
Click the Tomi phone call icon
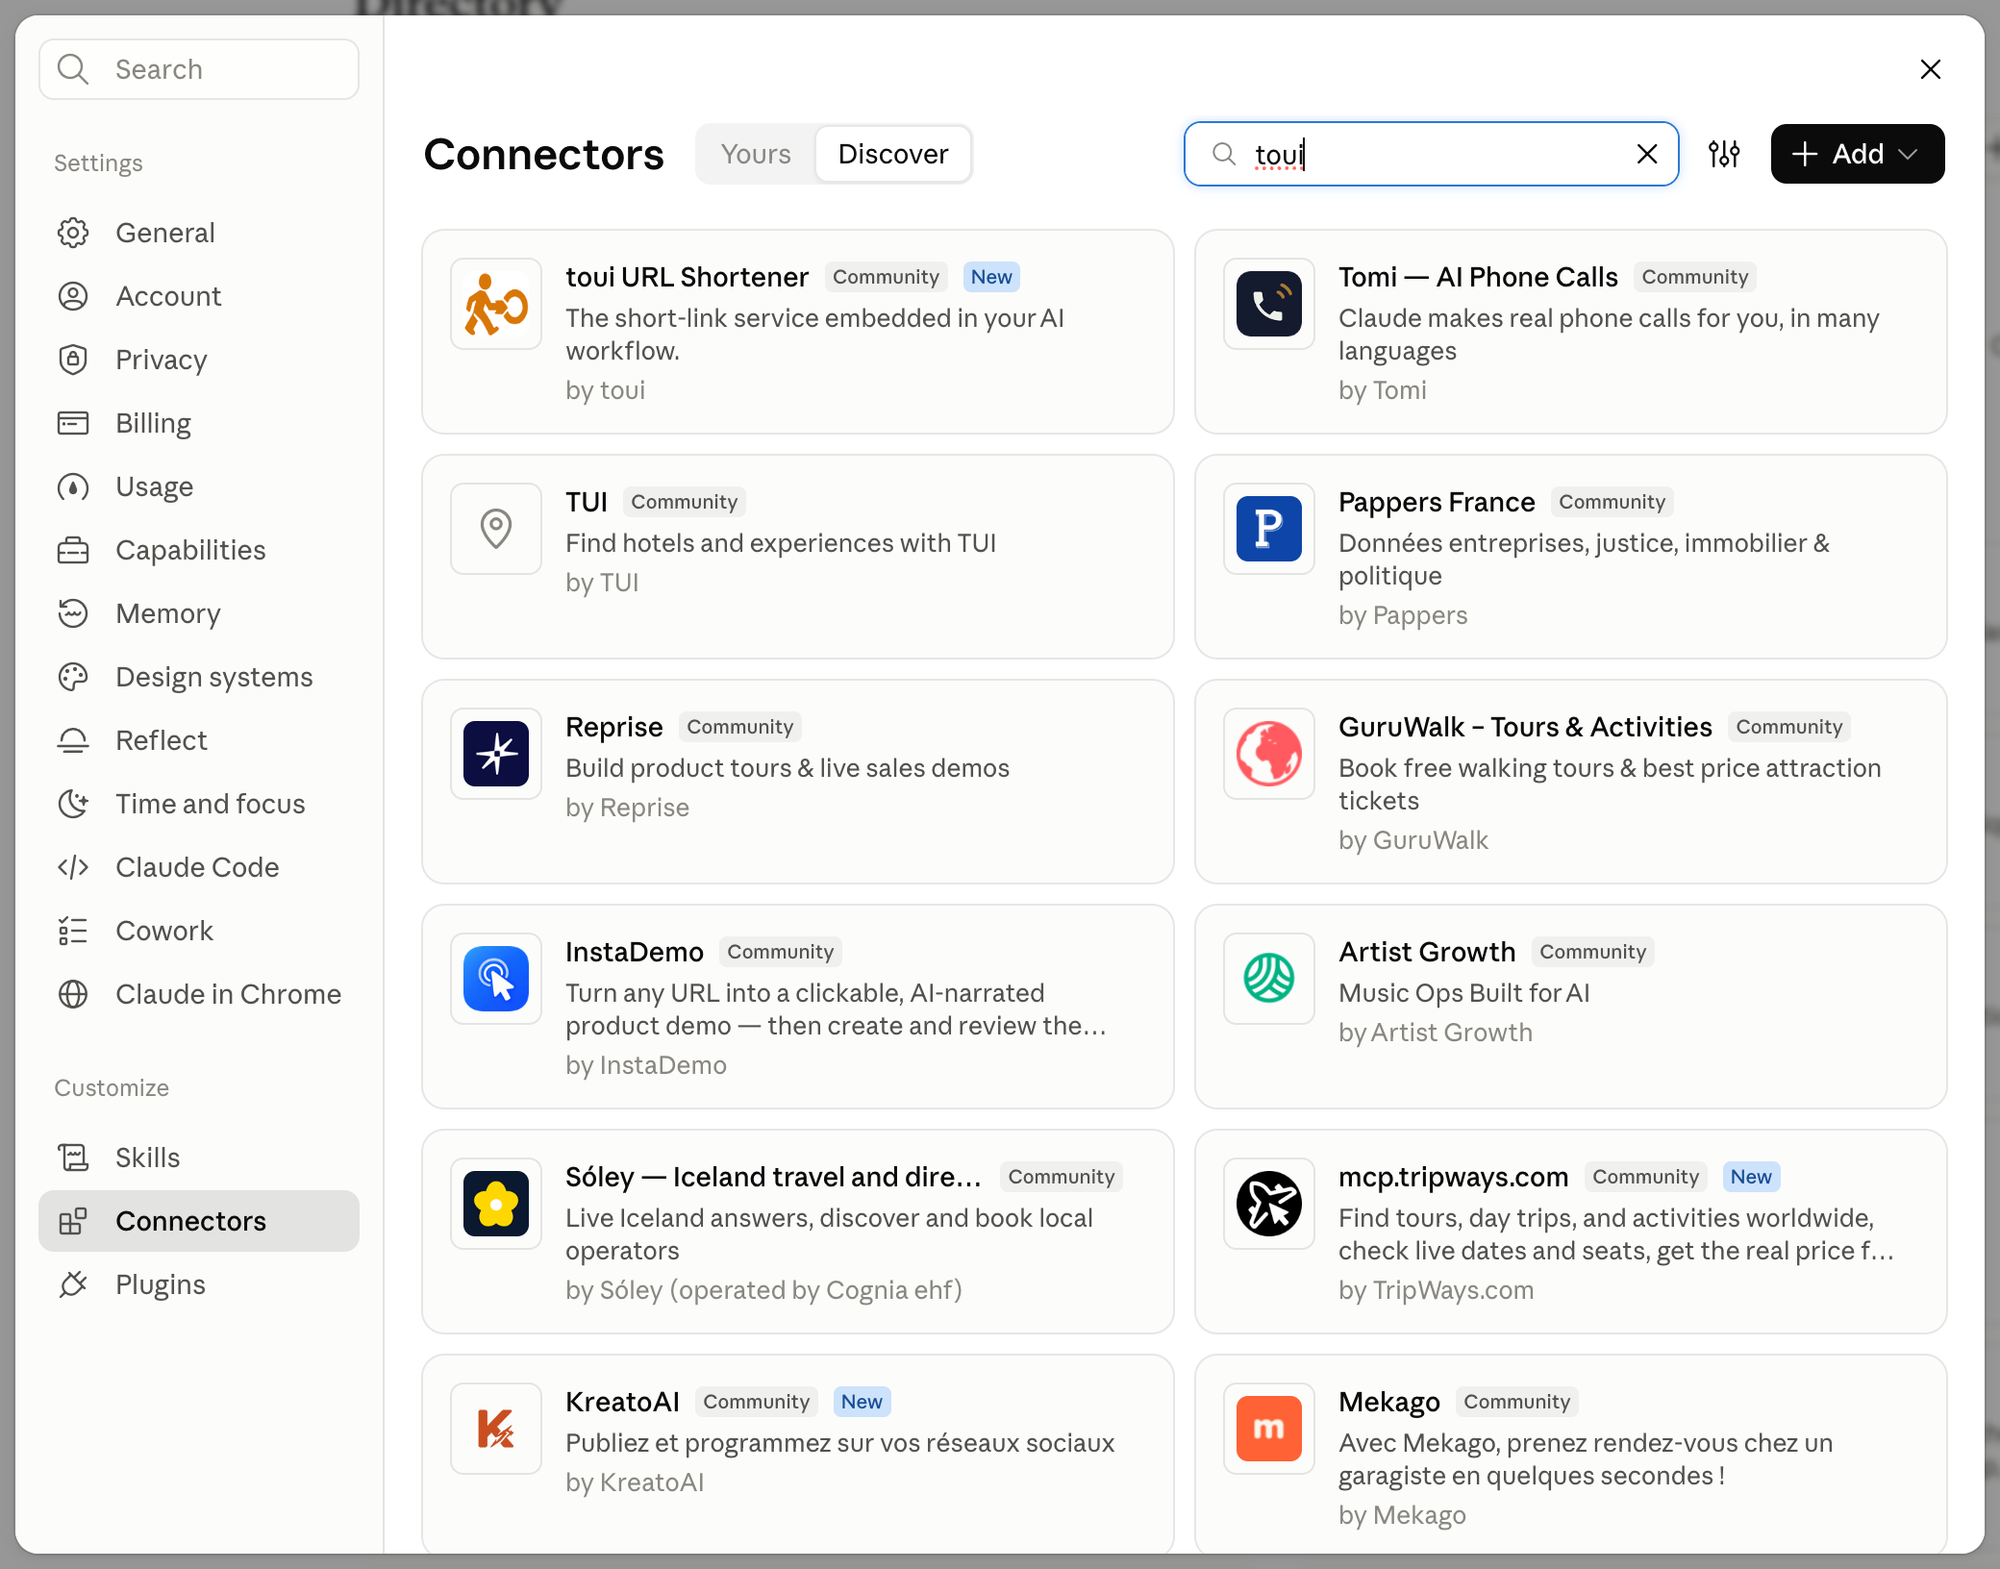coord(1269,304)
